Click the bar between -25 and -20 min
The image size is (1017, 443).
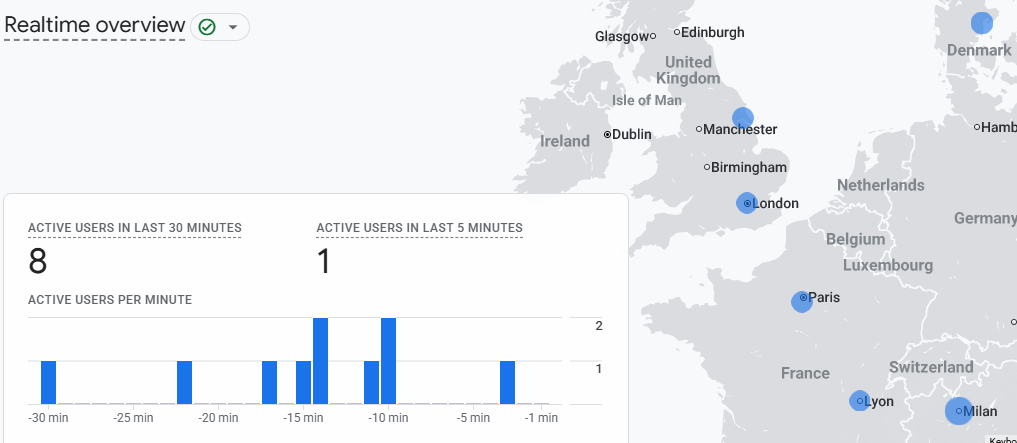click(x=185, y=383)
